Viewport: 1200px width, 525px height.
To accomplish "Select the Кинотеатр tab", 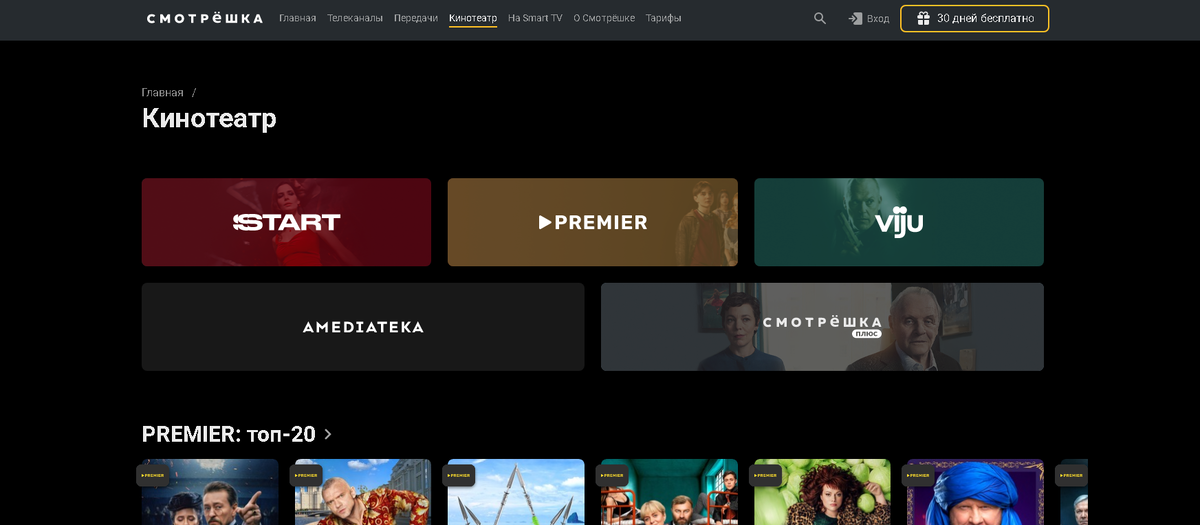I will tap(473, 18).
